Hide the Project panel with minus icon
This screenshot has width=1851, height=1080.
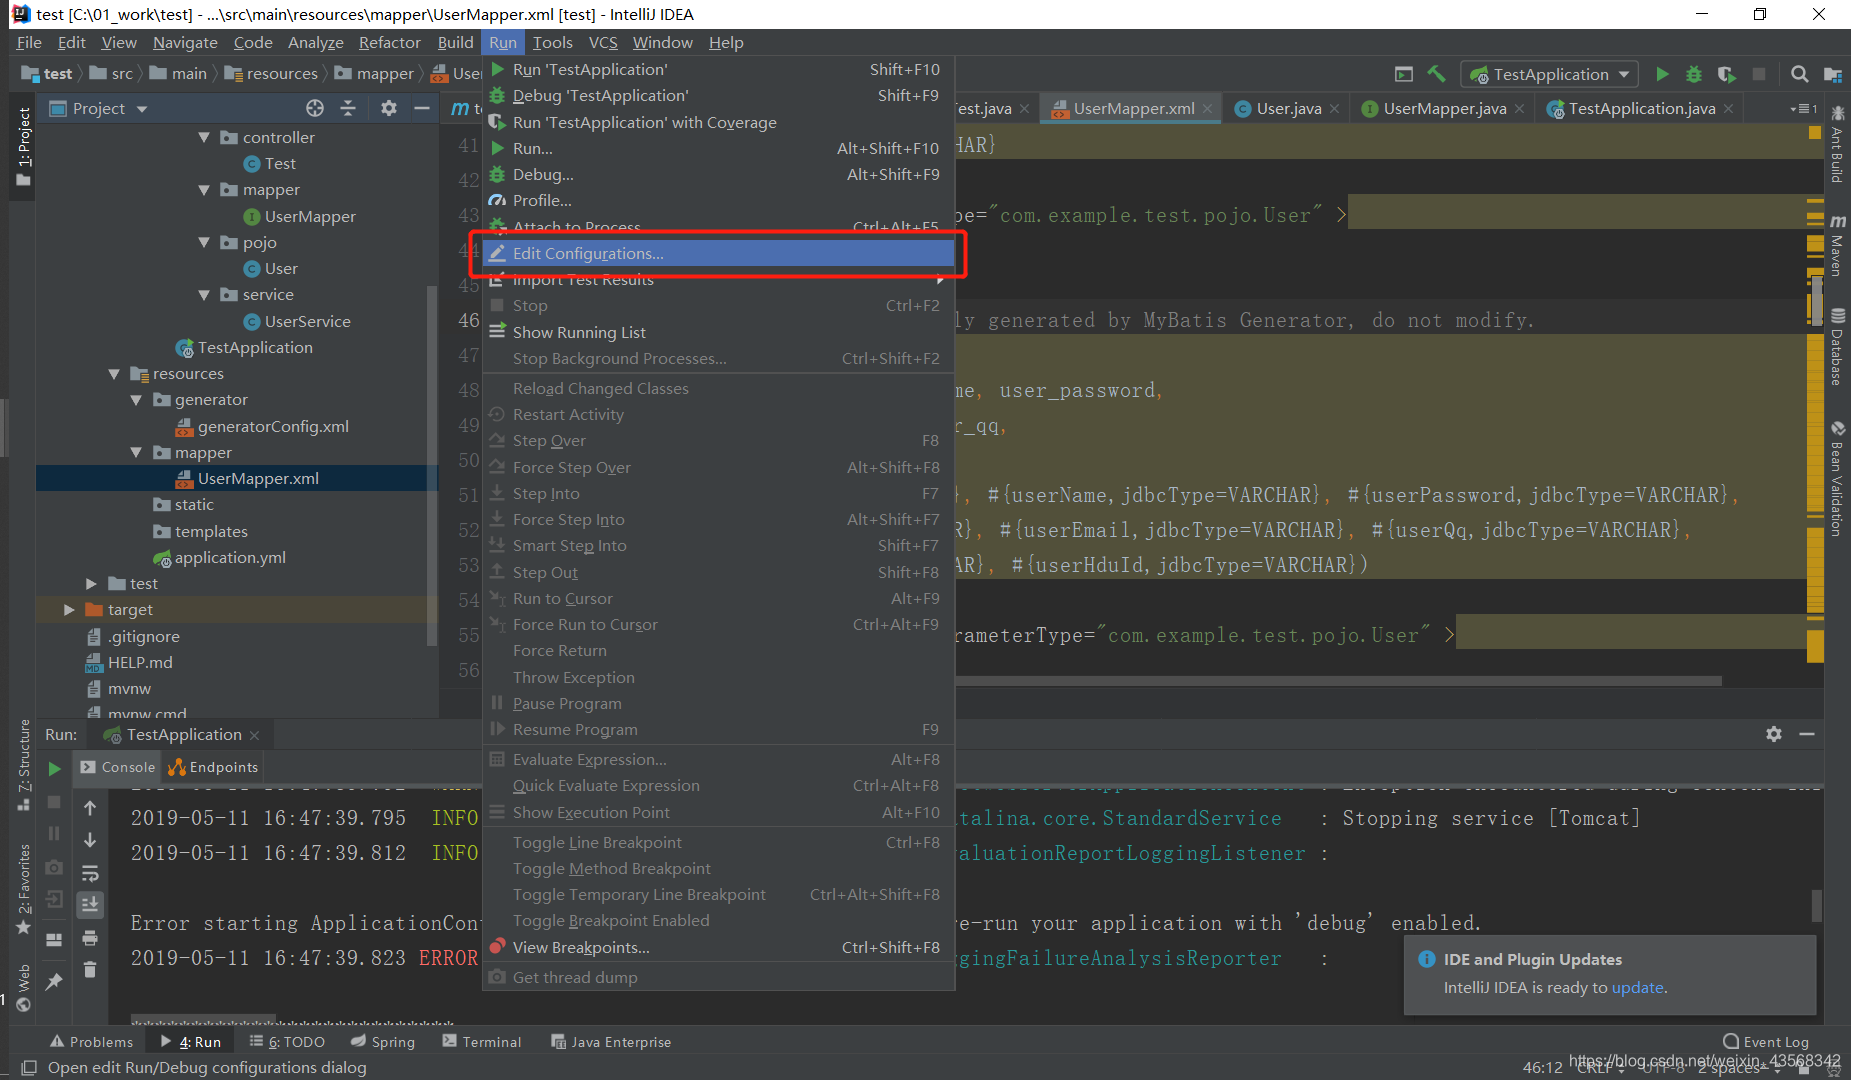422,108
